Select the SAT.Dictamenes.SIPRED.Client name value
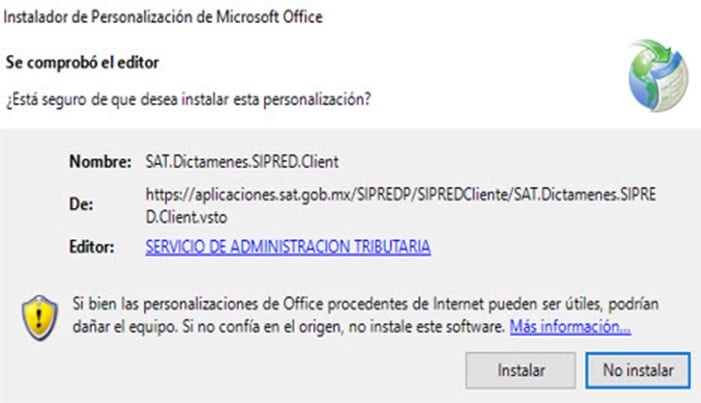 pos(242,161)
